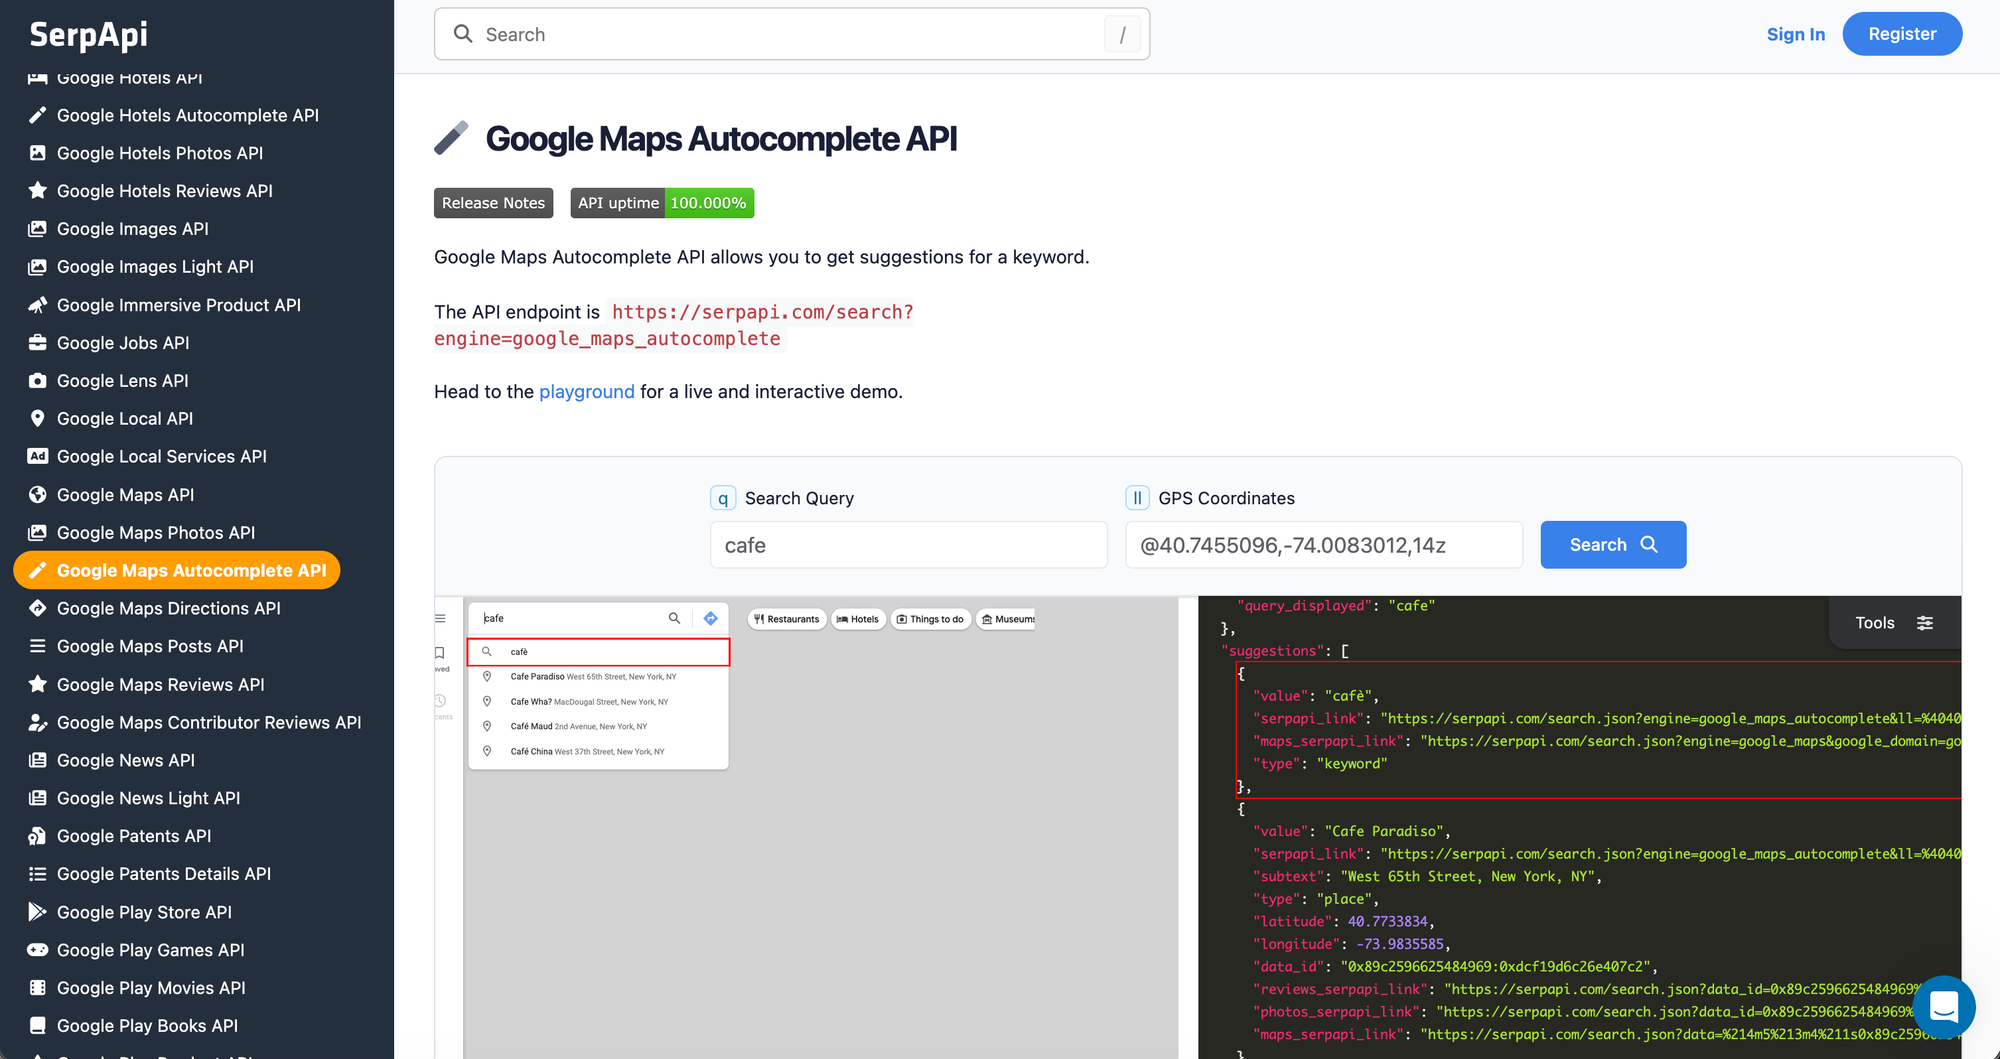2000x1059 pixels.
Task: Open Google Immersive Product API in sidebar
Action: point(179,305)
